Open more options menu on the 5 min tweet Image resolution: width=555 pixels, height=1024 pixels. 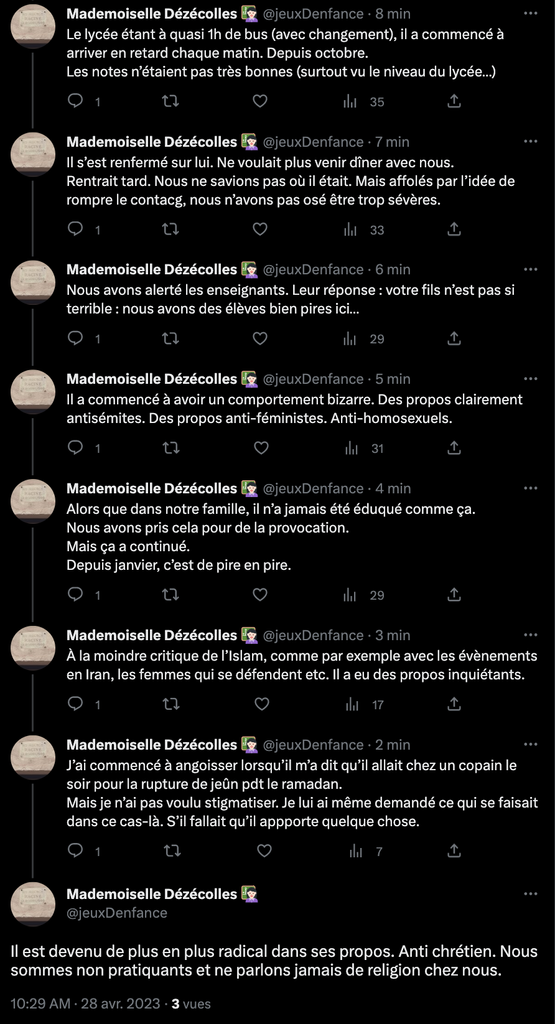coord(531,379)
